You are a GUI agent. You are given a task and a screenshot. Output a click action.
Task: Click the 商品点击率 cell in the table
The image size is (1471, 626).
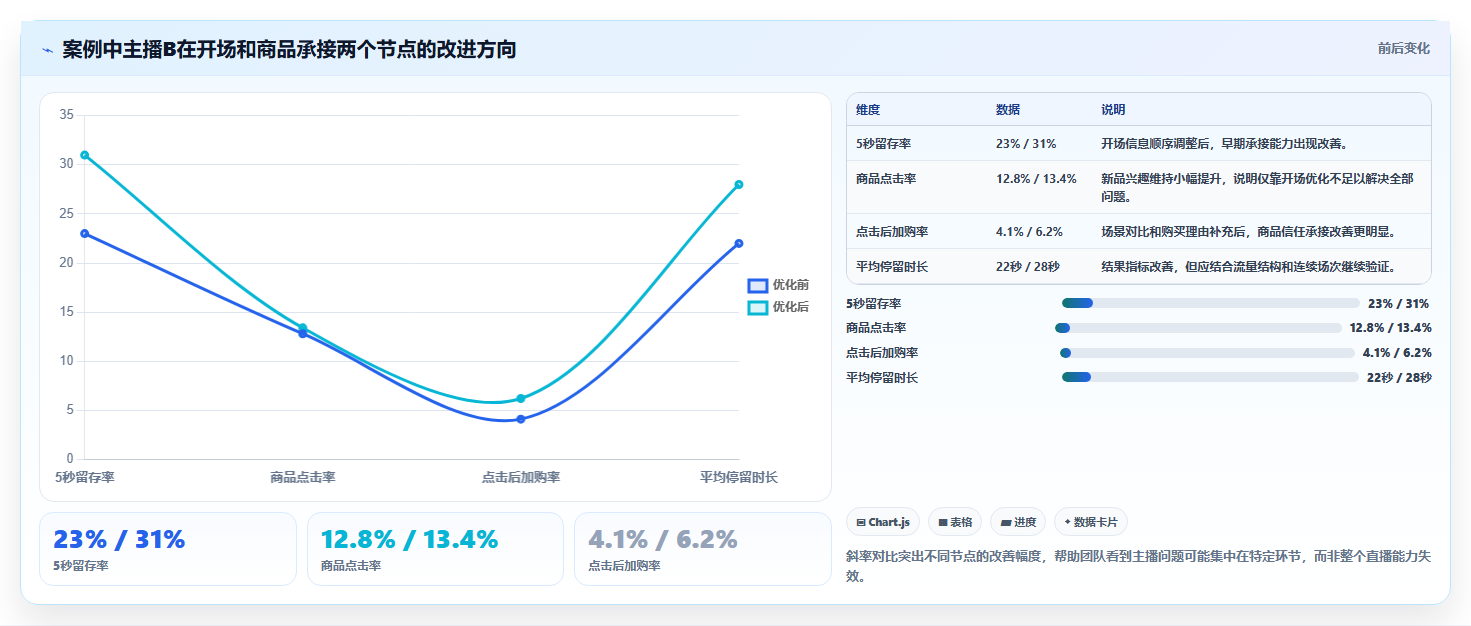[x=886, y=179]
